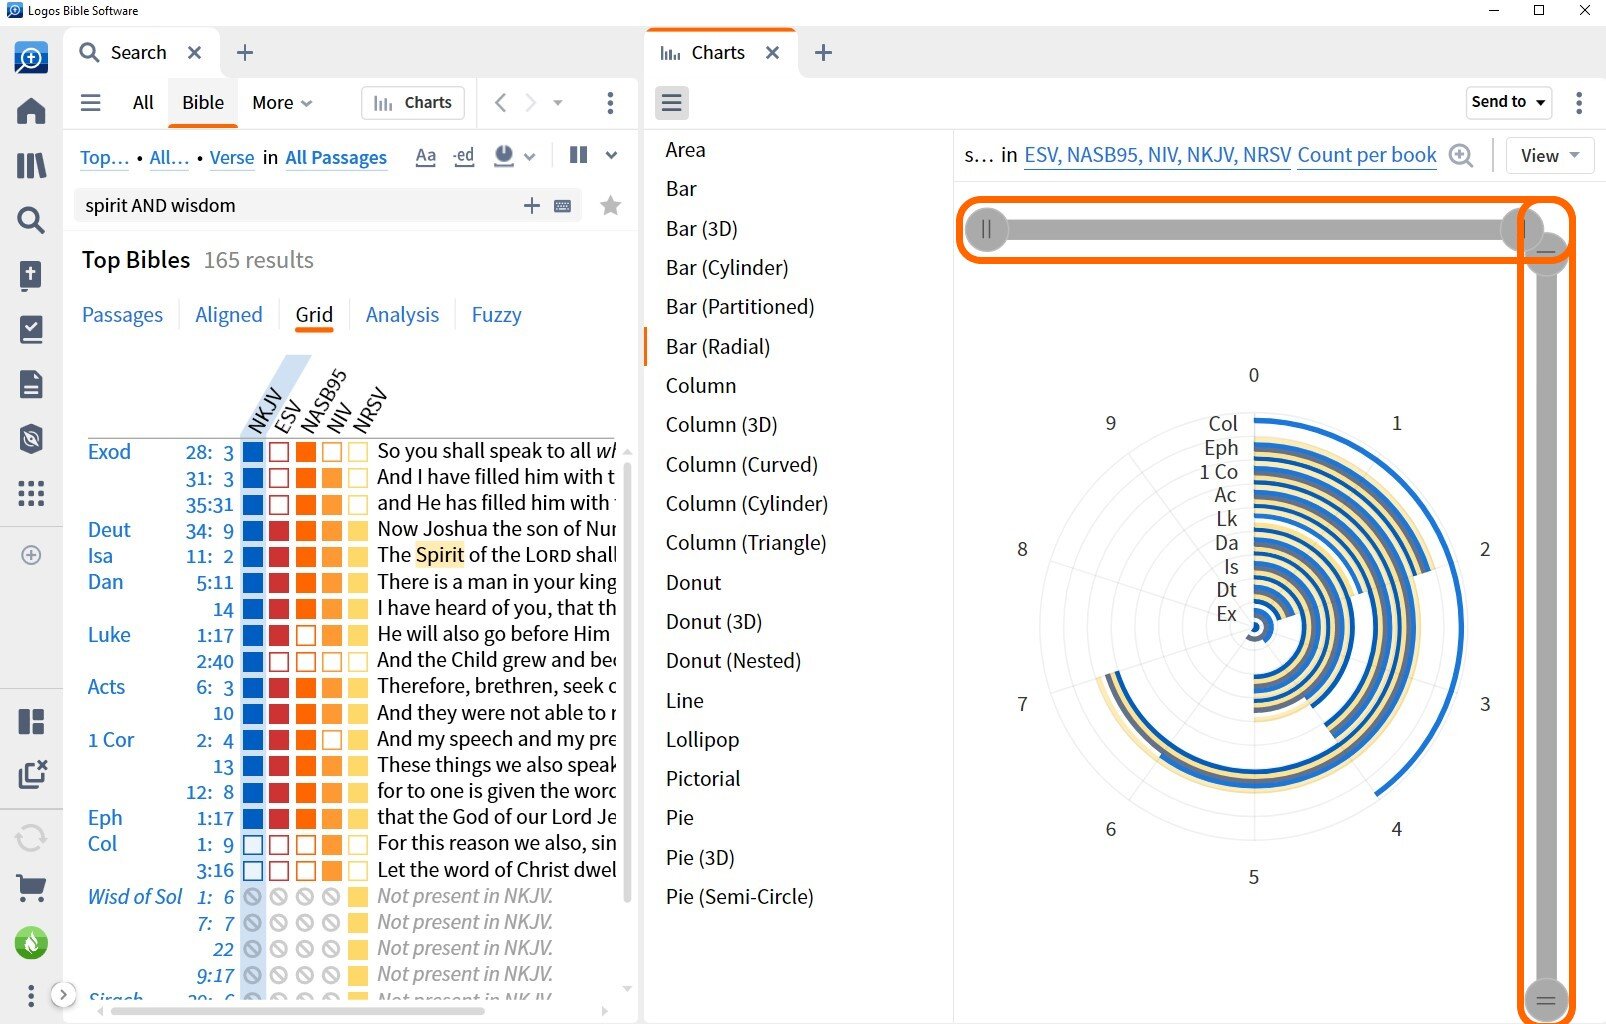Image resolution: width=1606 pixels, height=1024 pixels.
Task: Toggle the parallel columns pause-like button
Action: [578, 155]
